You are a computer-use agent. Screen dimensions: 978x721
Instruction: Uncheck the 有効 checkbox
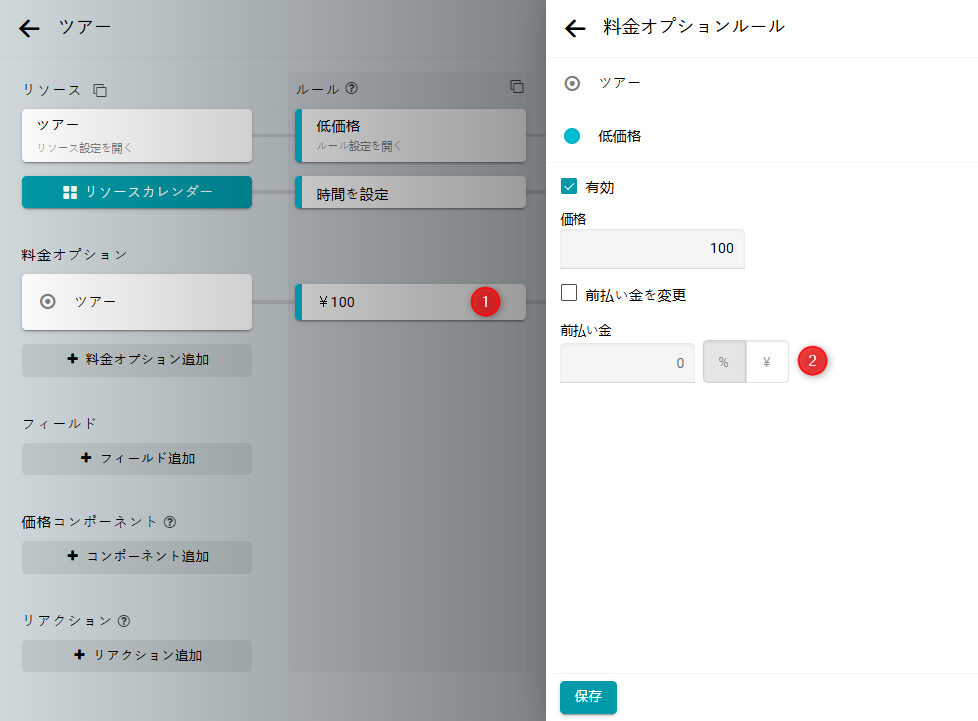coord(570,187)
